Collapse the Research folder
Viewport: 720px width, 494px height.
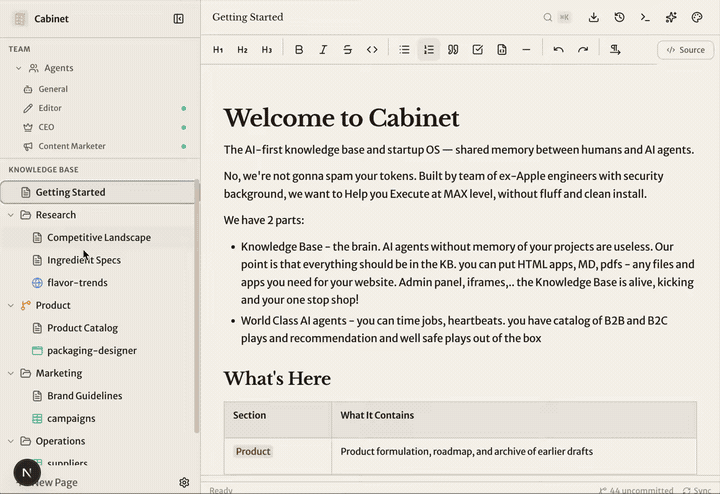11,215
